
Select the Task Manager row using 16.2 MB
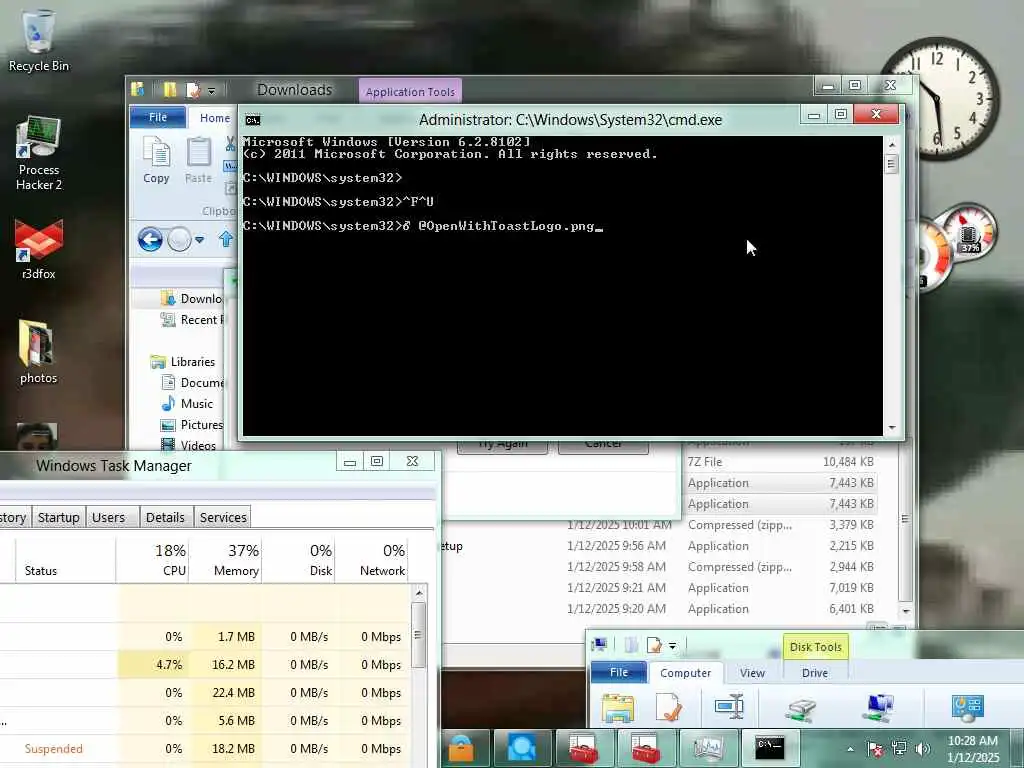[x=205, y=664]
